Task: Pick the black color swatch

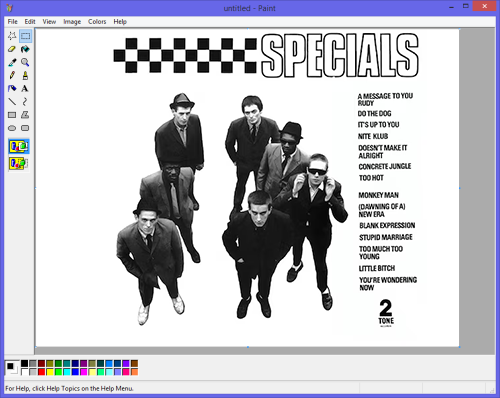Action: (x=24, y=363)
